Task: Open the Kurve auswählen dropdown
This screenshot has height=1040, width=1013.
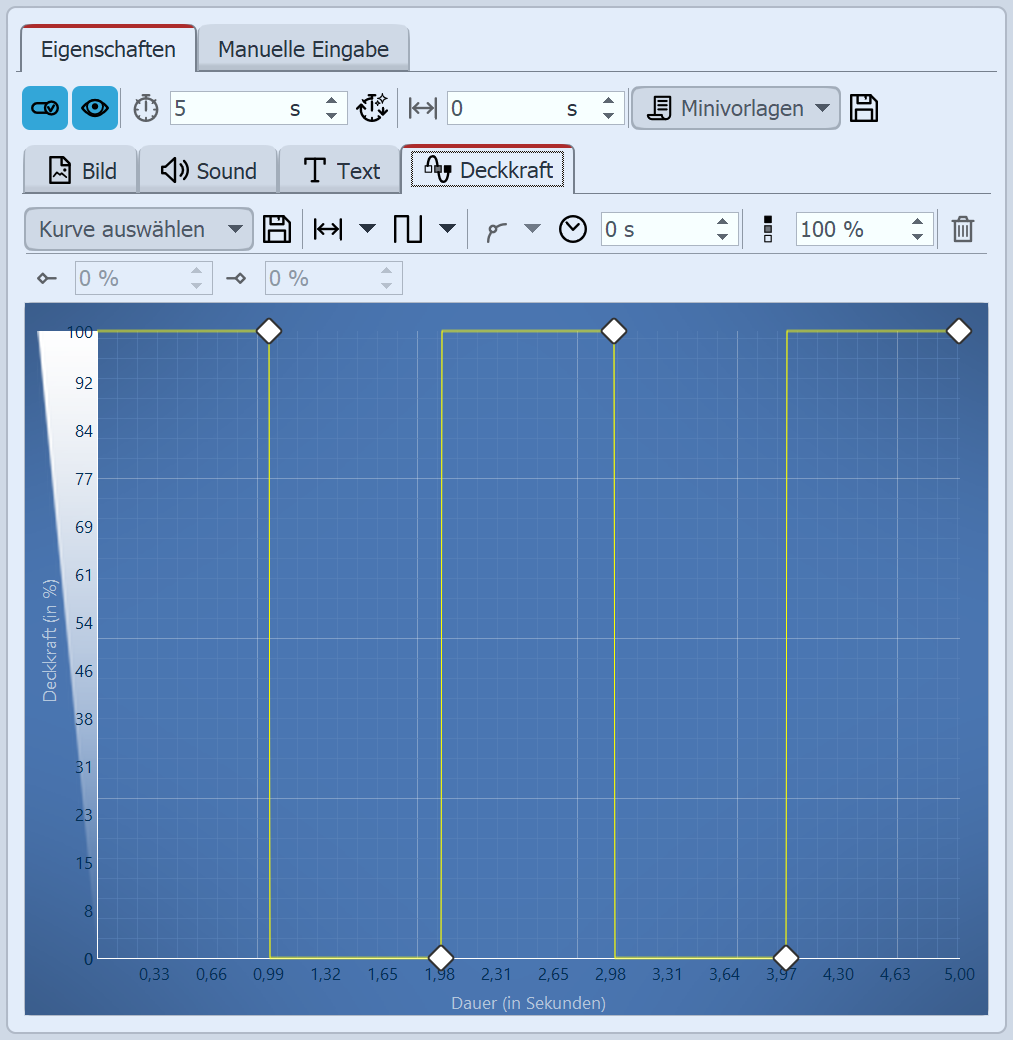Action: coord(139,229)
